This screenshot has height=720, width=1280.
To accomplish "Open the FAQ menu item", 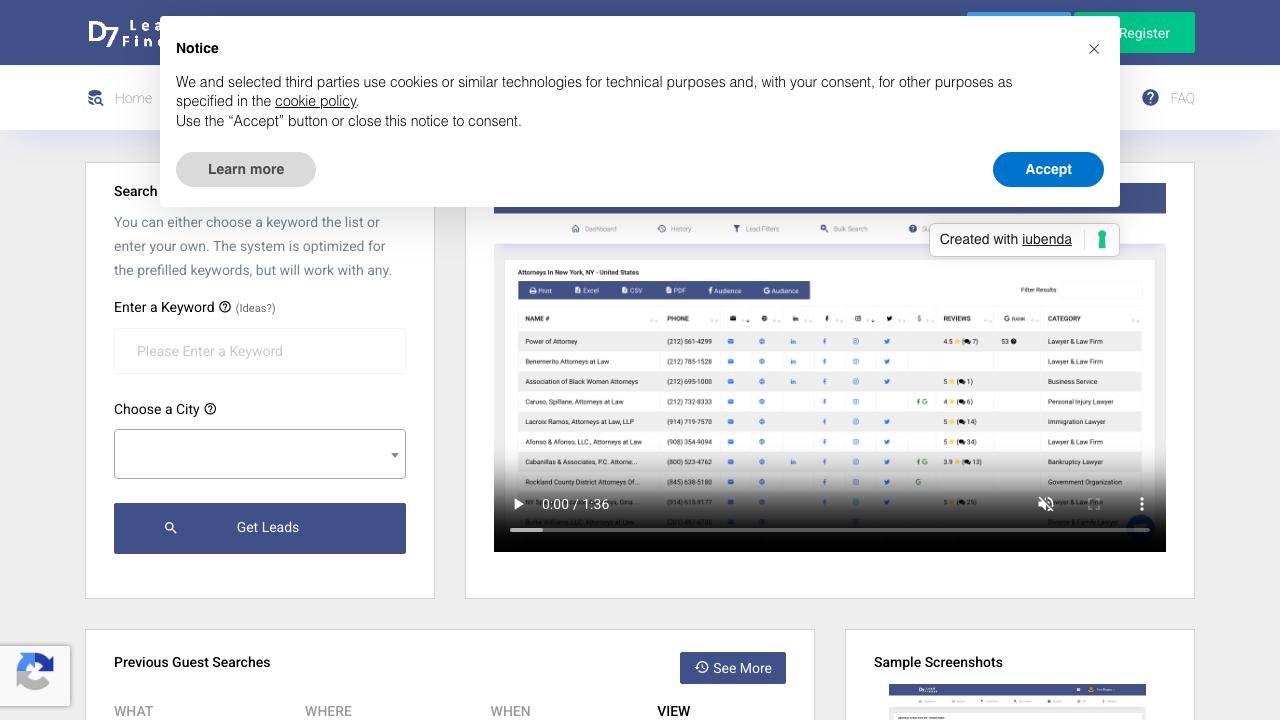I will click(1182, 98).
